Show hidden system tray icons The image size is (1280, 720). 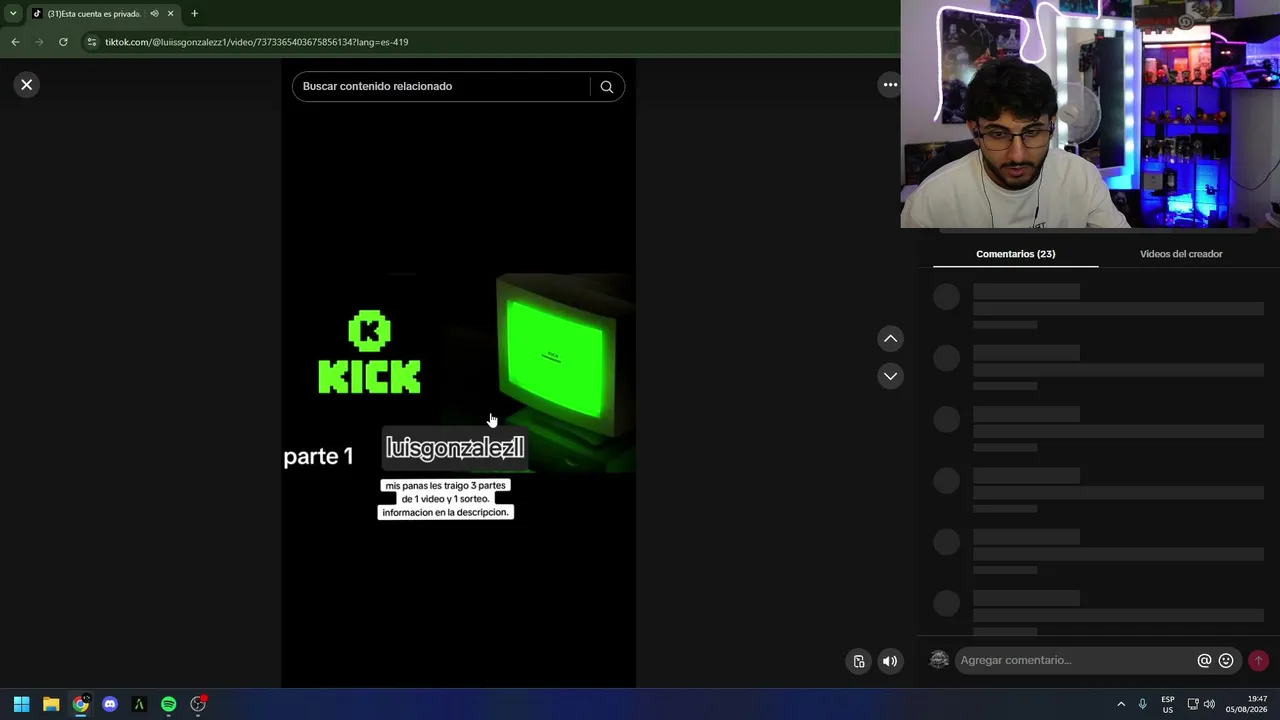pos(1121,705)
